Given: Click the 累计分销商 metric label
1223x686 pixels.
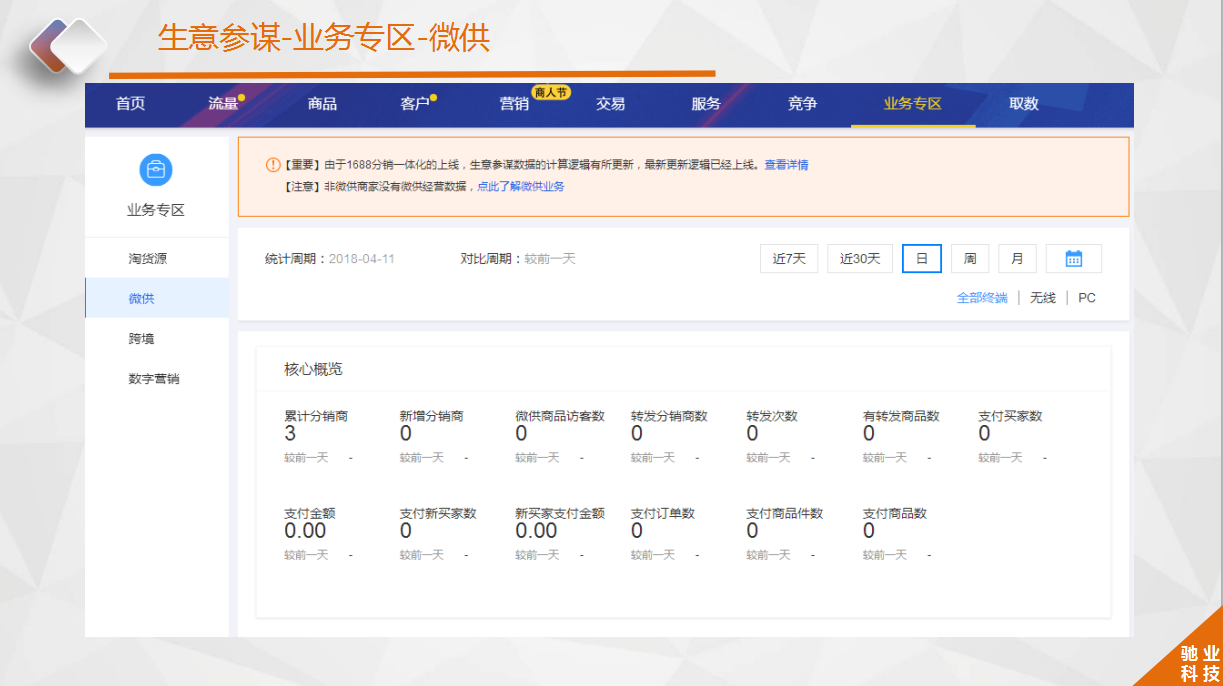Looking at the screenshot, I should coord(316,416).
